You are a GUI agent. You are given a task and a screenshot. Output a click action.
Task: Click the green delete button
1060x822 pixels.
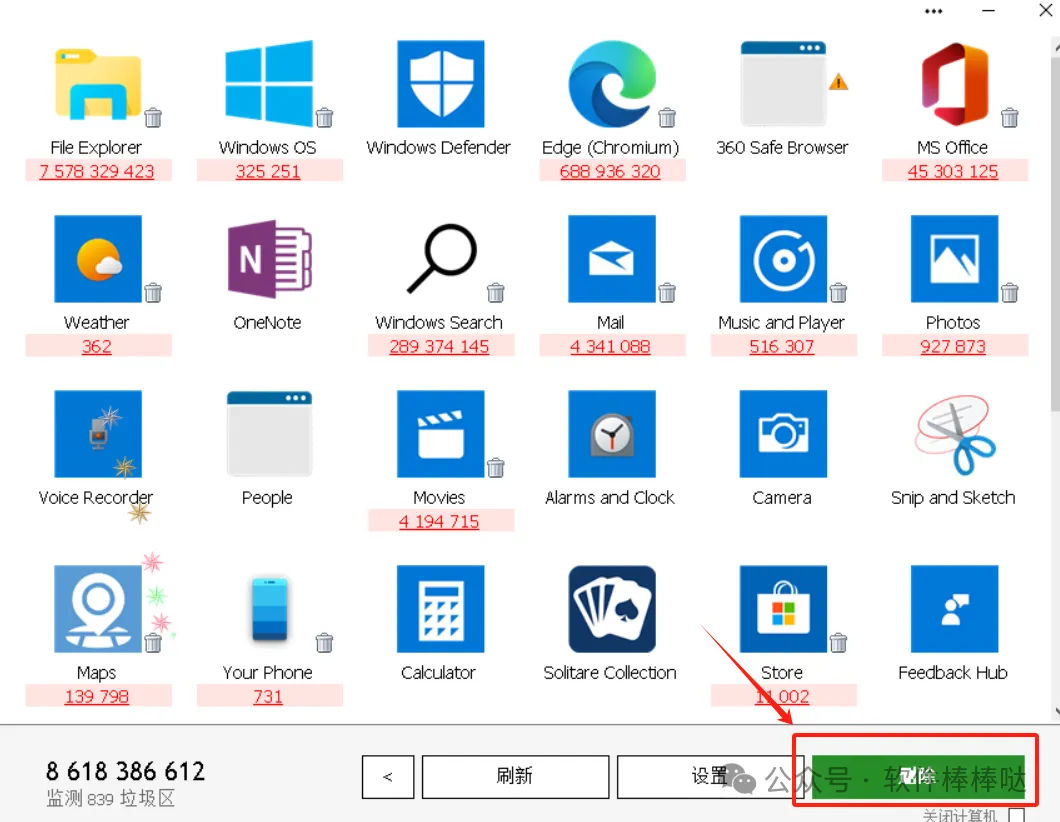tap(918, 777)
